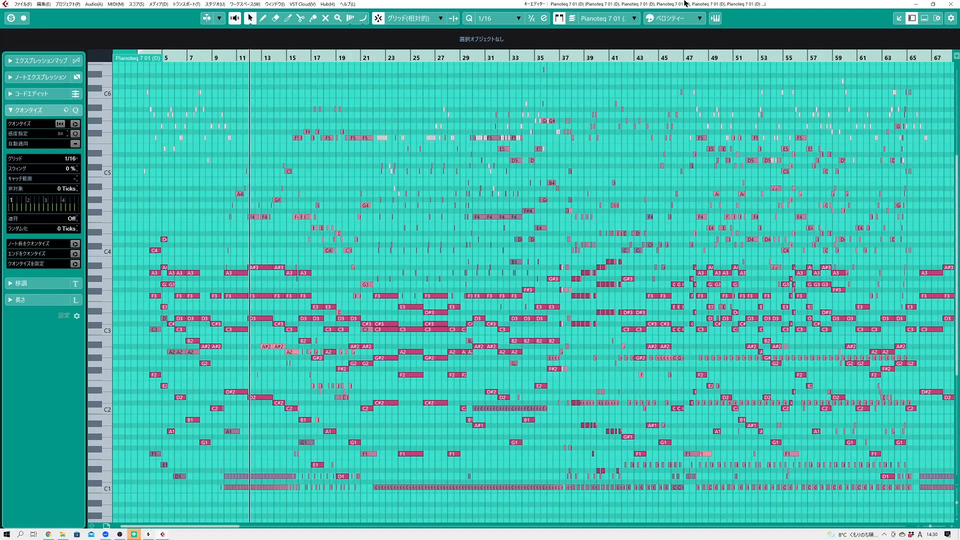Expand コードエディット section
960x540 pixels.
click(x=43, y=94)
